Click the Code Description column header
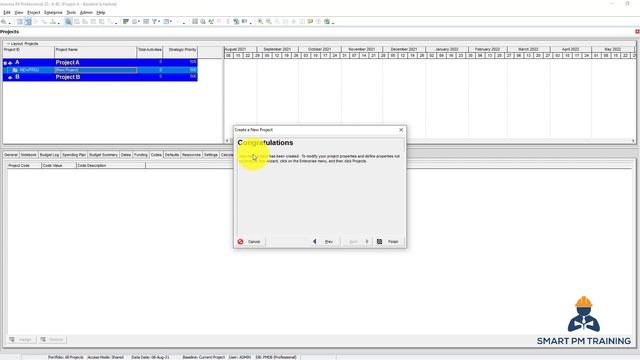Image resolution: width=640 pixels, height=360 pixels. click(111, 165)
